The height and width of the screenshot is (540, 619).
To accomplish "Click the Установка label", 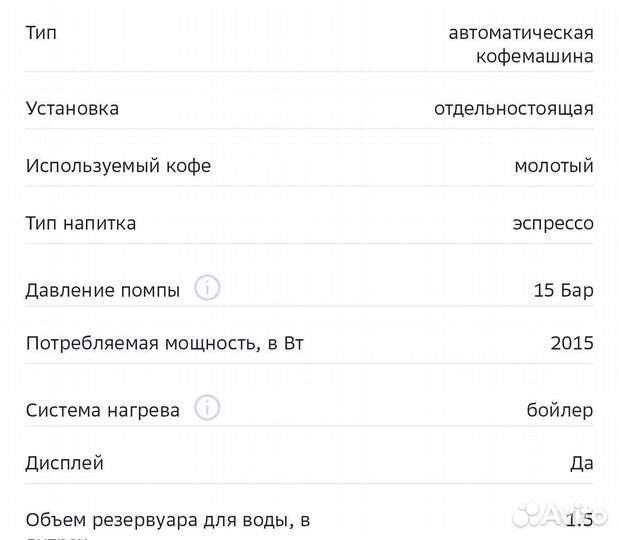I will click(72, 108).
